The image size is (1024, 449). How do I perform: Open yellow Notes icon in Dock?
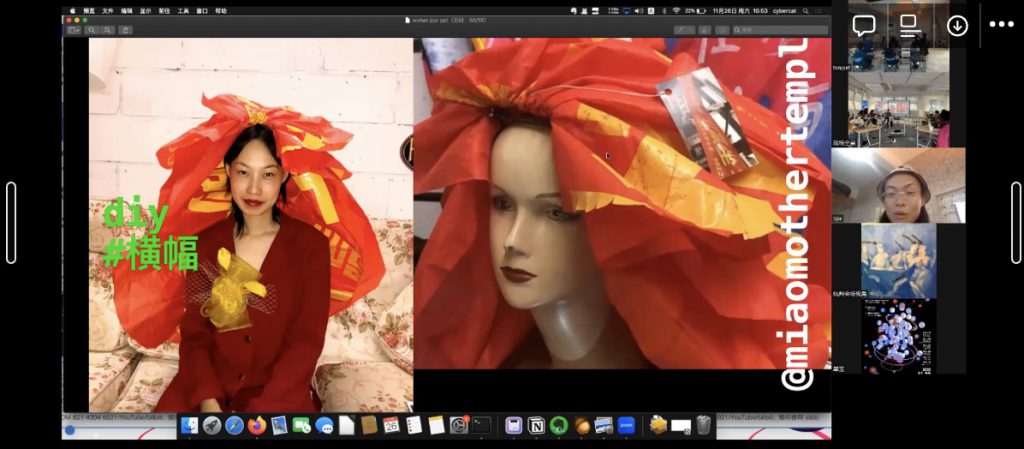click(436, 426)
